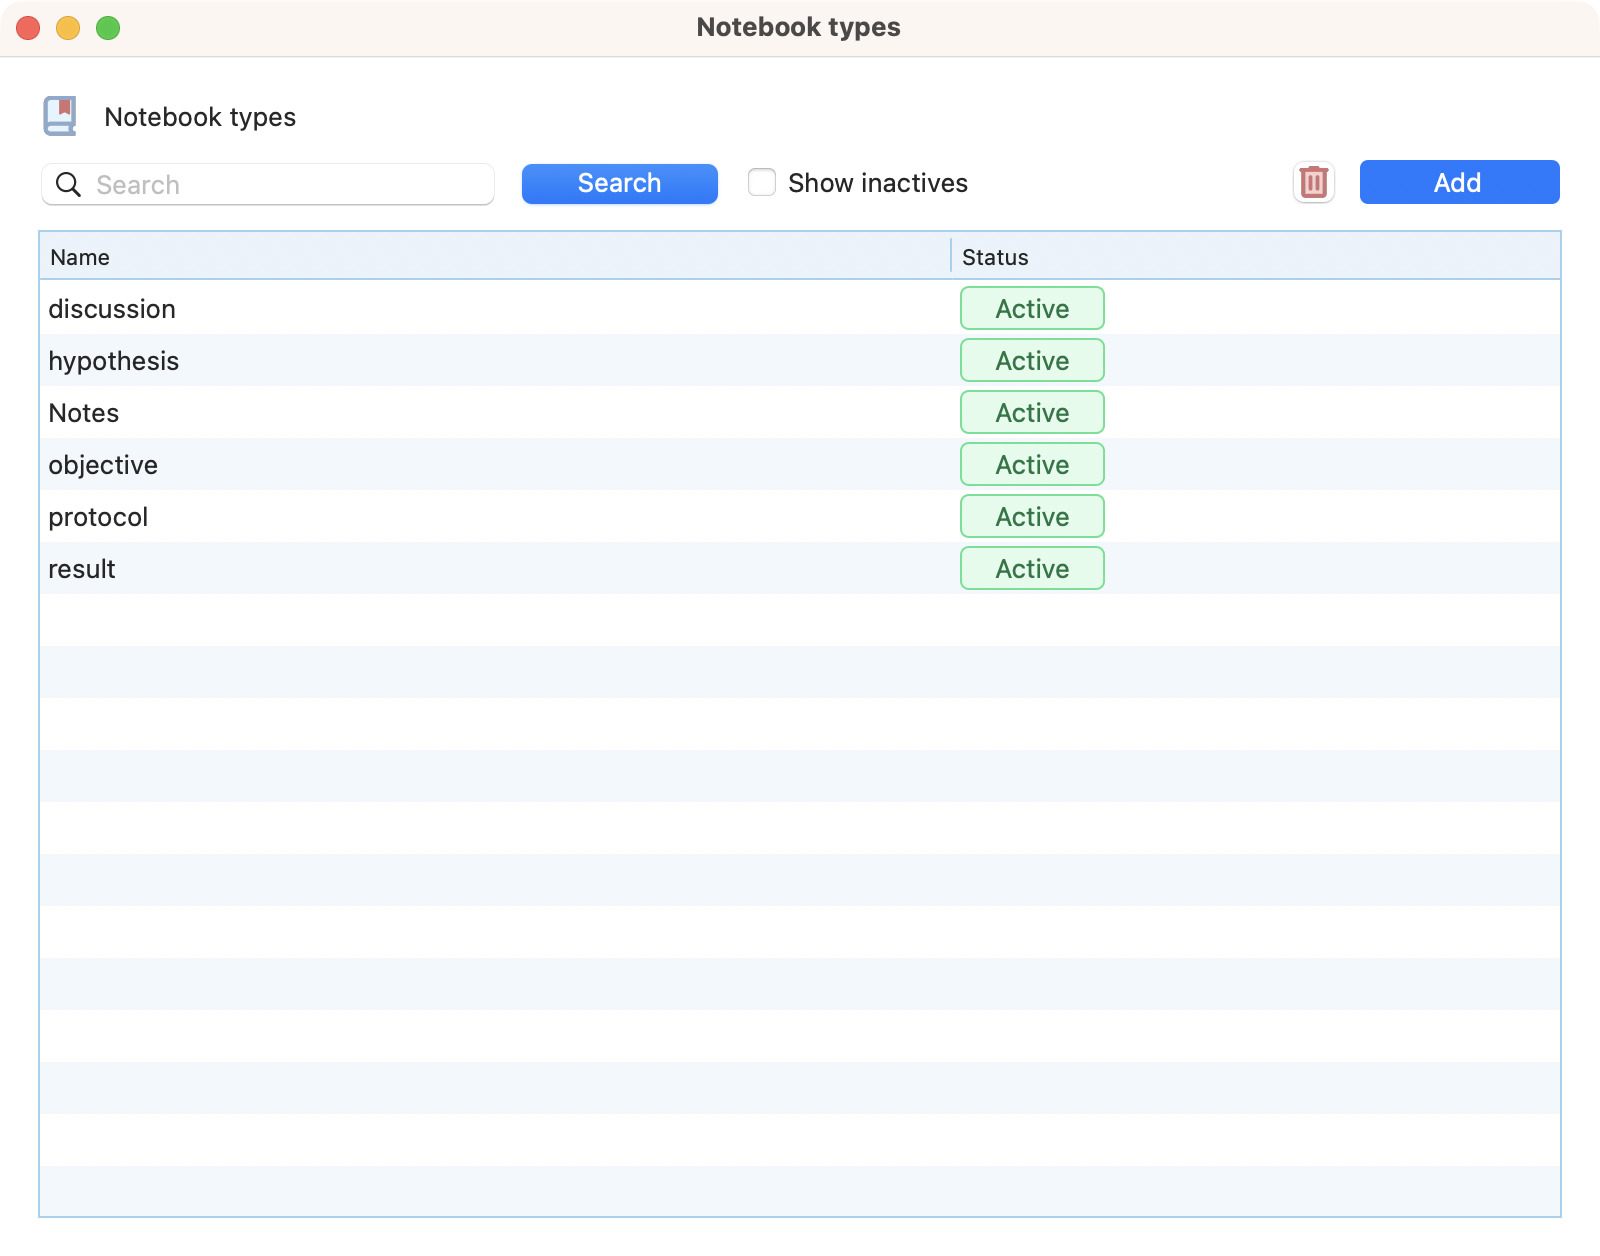Image resolution: width=1600 pixels, height=1256 pixels.
Task: Enable the Show inactives checkbox
Action: pos(762,183)
